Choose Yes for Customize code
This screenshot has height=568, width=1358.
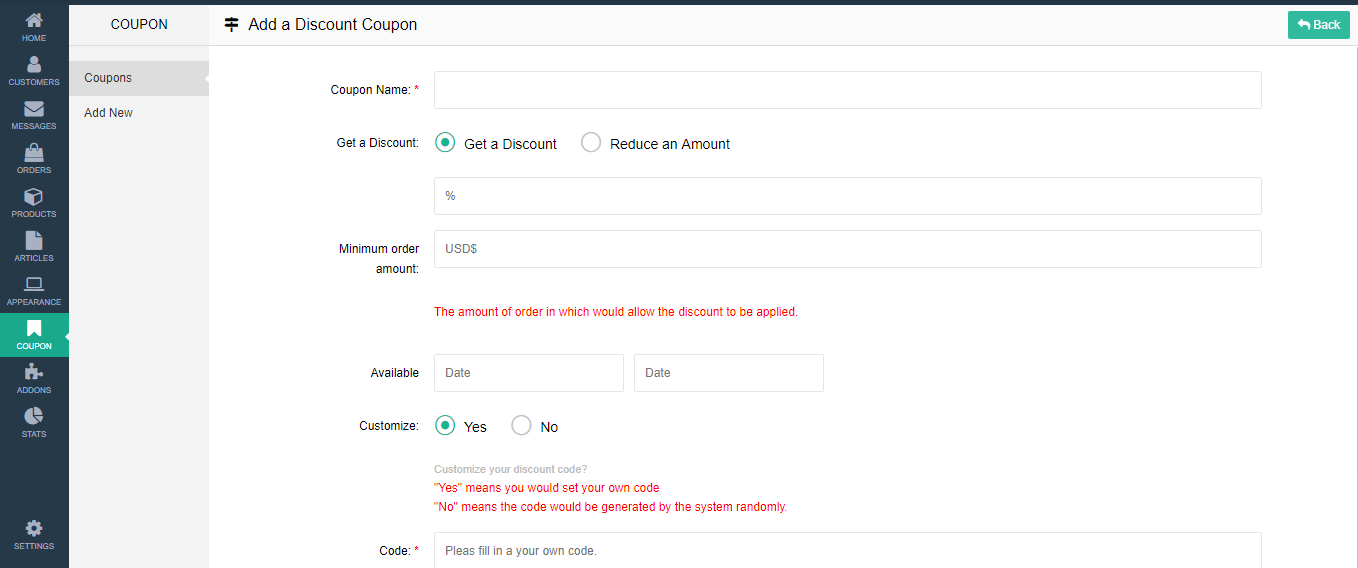(446, 426)
